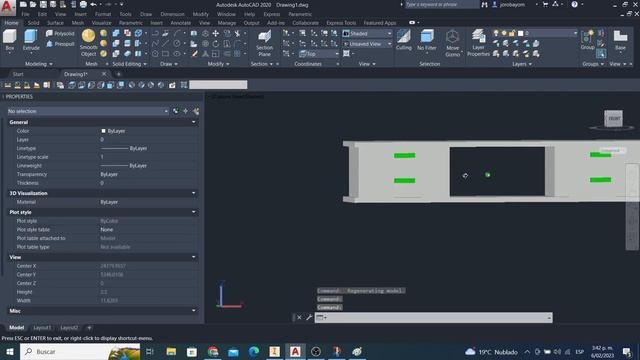Open the Unsaved View dropdown
The height and width of the screenshot is (360, 640).
[x=367, y=44]
